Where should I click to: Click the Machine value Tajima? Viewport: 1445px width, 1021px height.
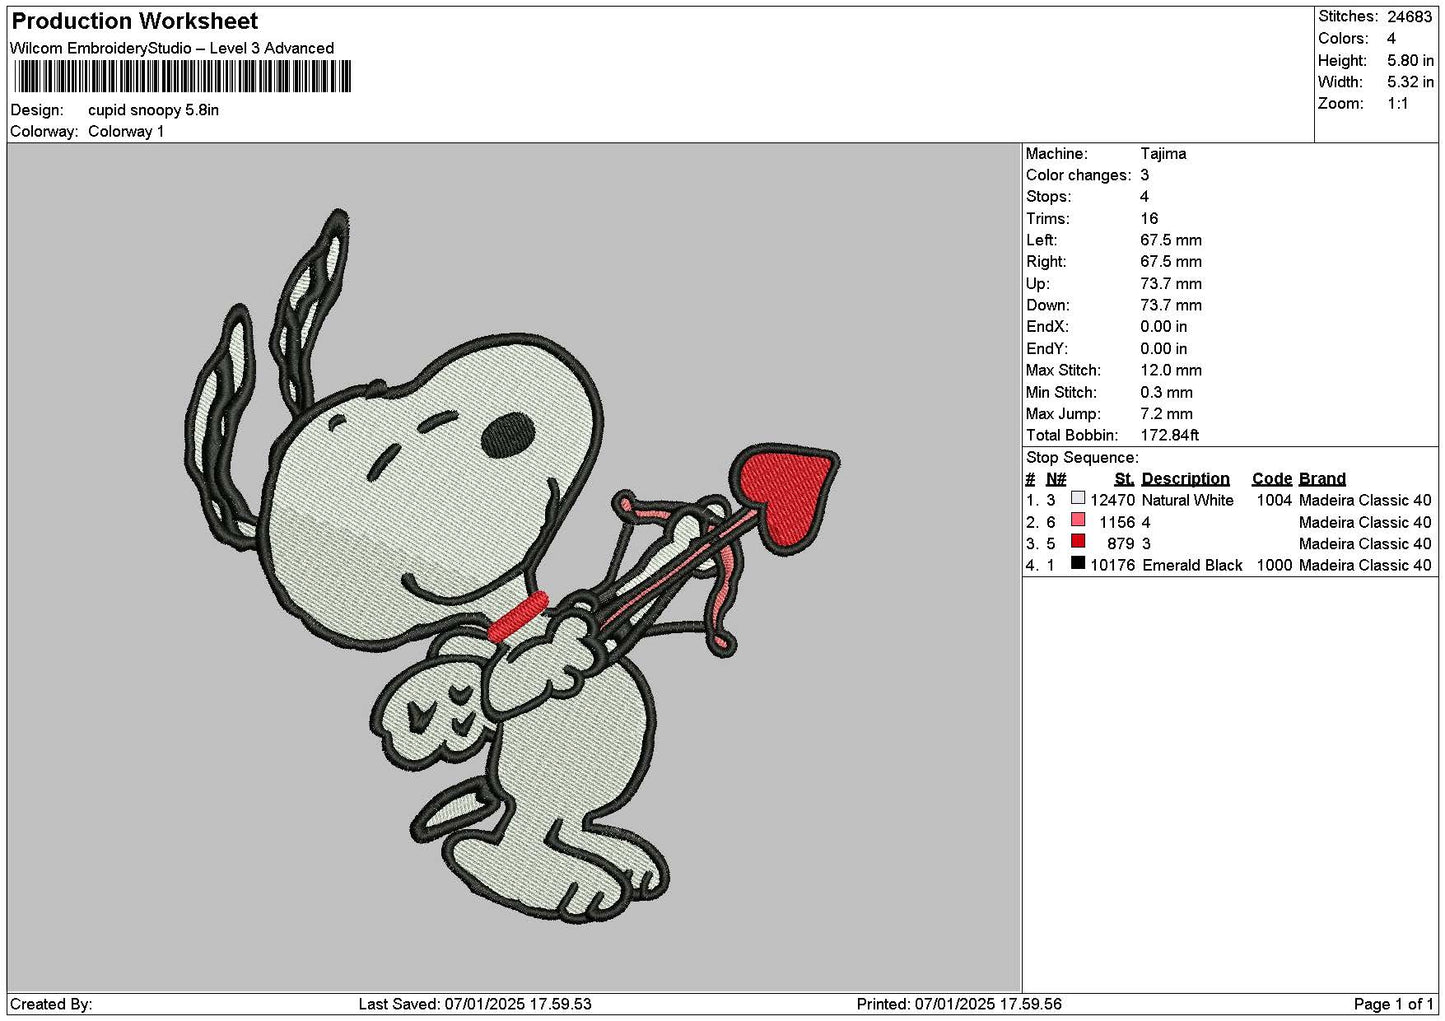[x=1163, y=154]
